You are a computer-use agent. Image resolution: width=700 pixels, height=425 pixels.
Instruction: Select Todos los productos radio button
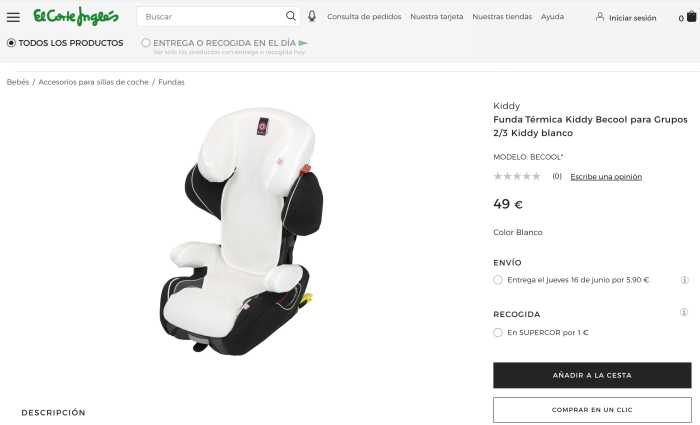11,43
